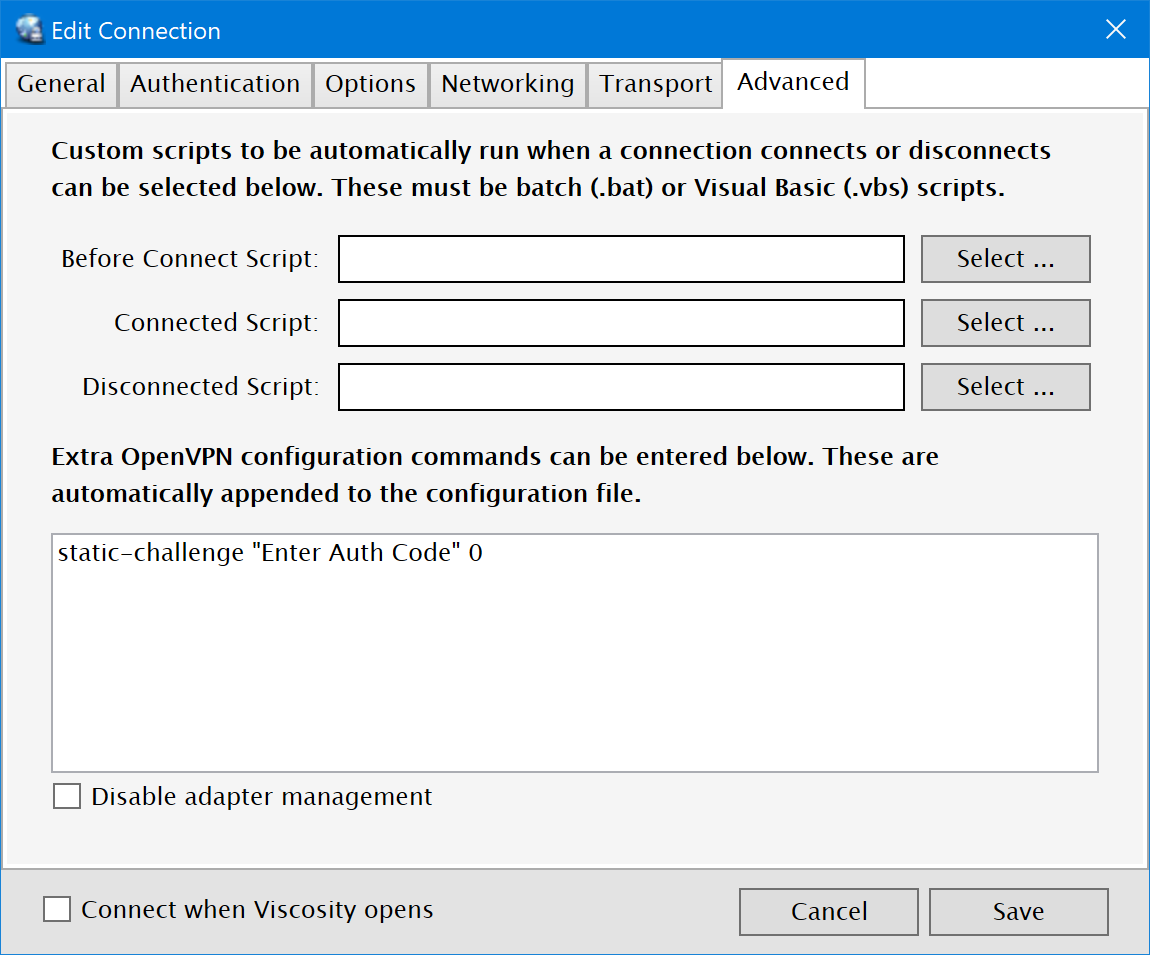Viewport: 1150px width, 955px height.
Task: Switch to the General tab
Action: [61, 84]
